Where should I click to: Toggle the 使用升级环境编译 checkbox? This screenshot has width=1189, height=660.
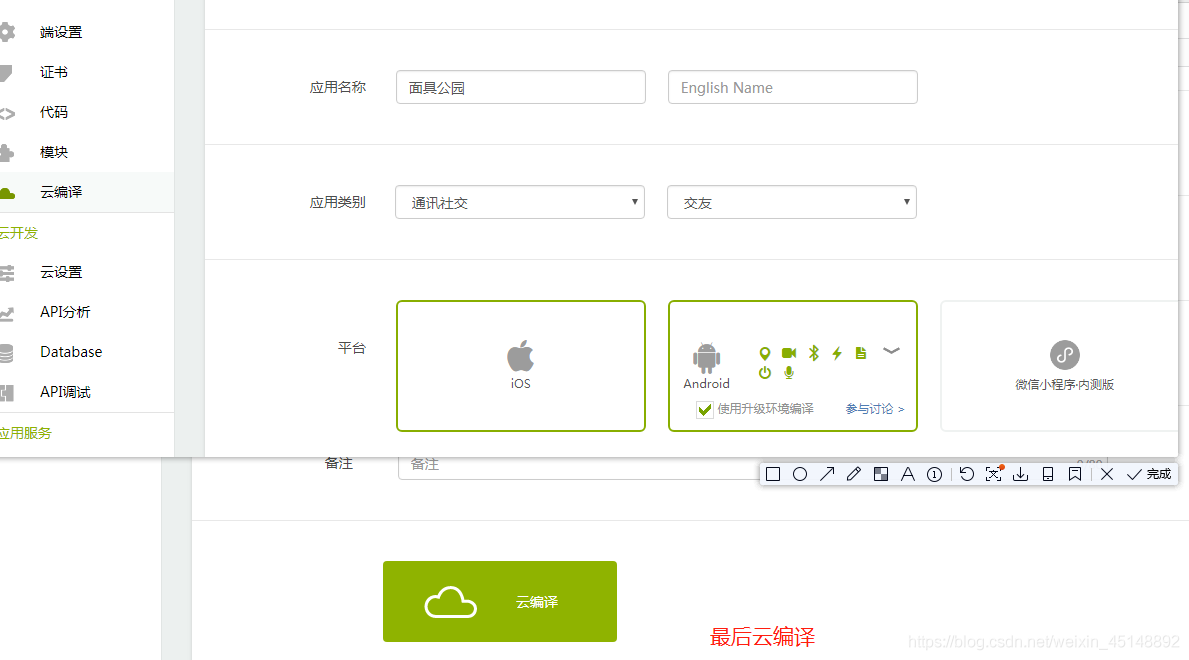tap(704, 410)
